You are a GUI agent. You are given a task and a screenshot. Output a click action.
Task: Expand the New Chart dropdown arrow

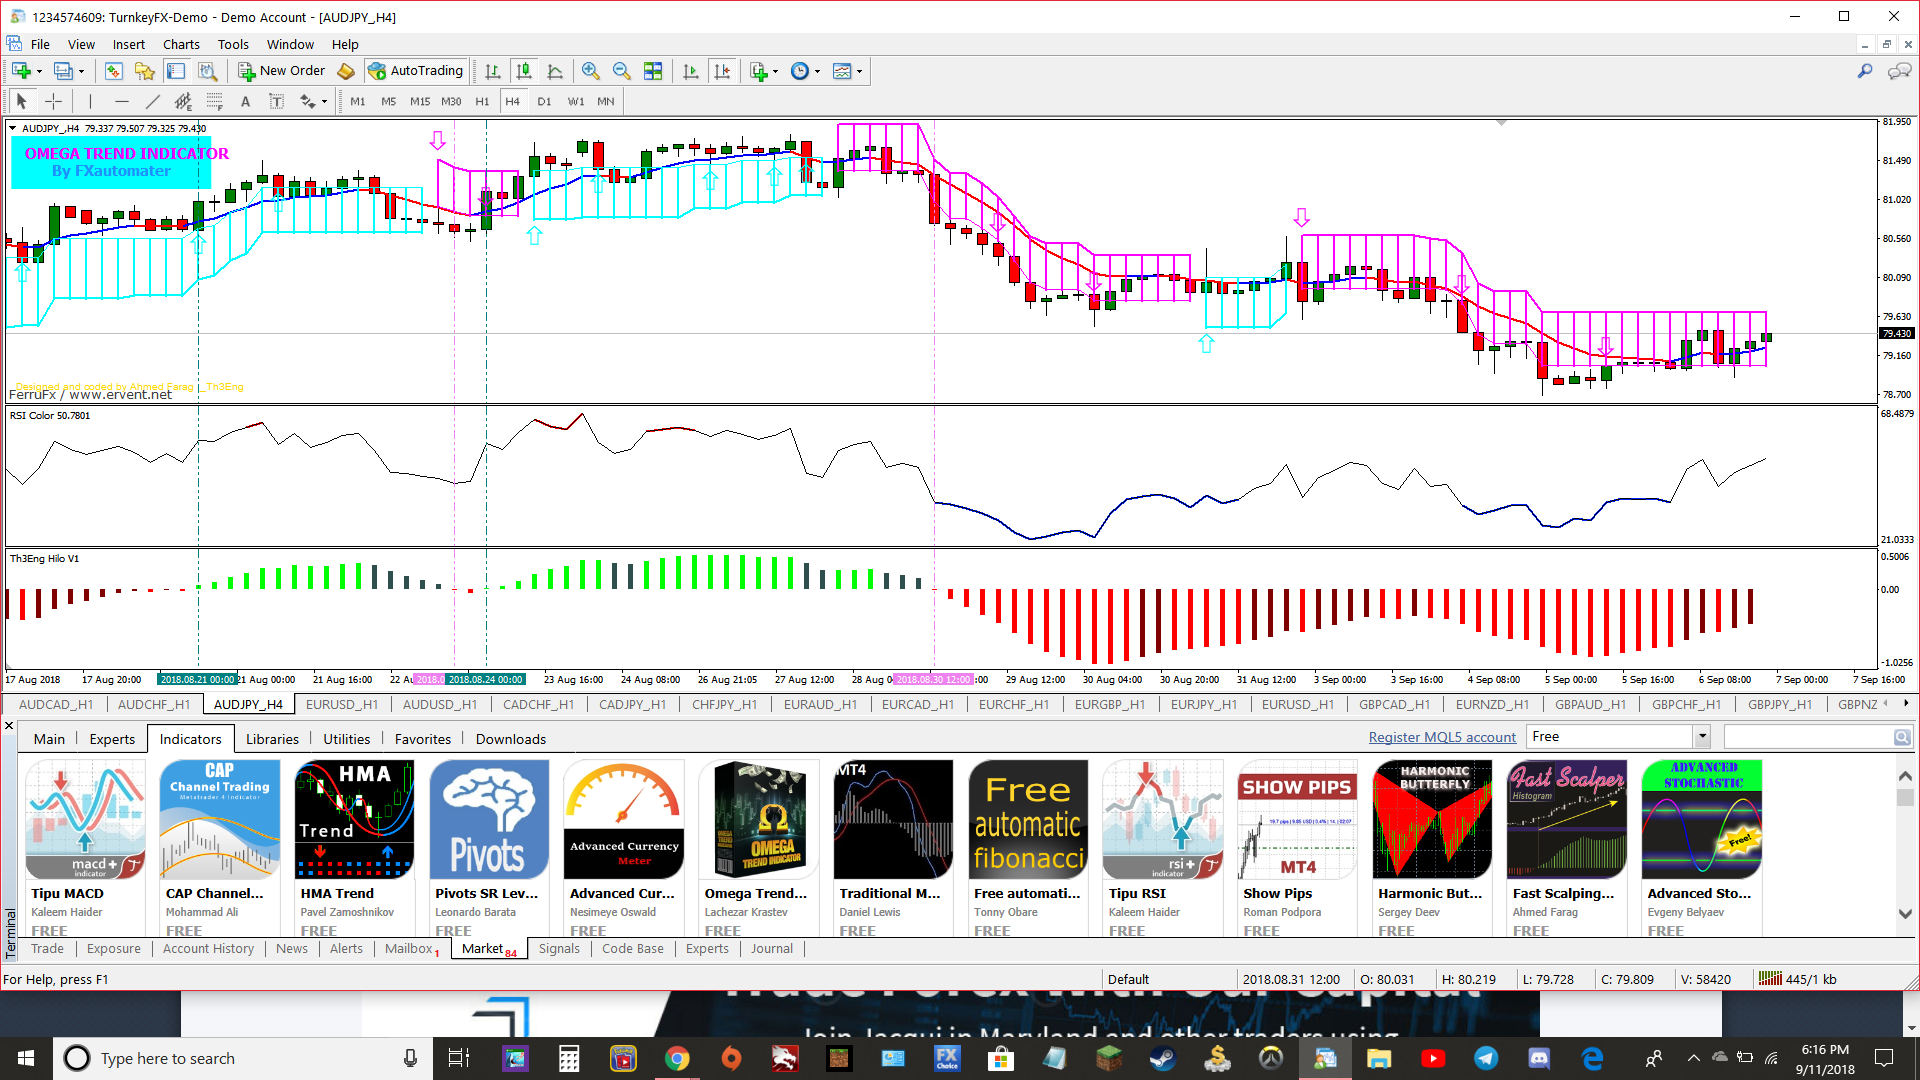tap(39, 71)
